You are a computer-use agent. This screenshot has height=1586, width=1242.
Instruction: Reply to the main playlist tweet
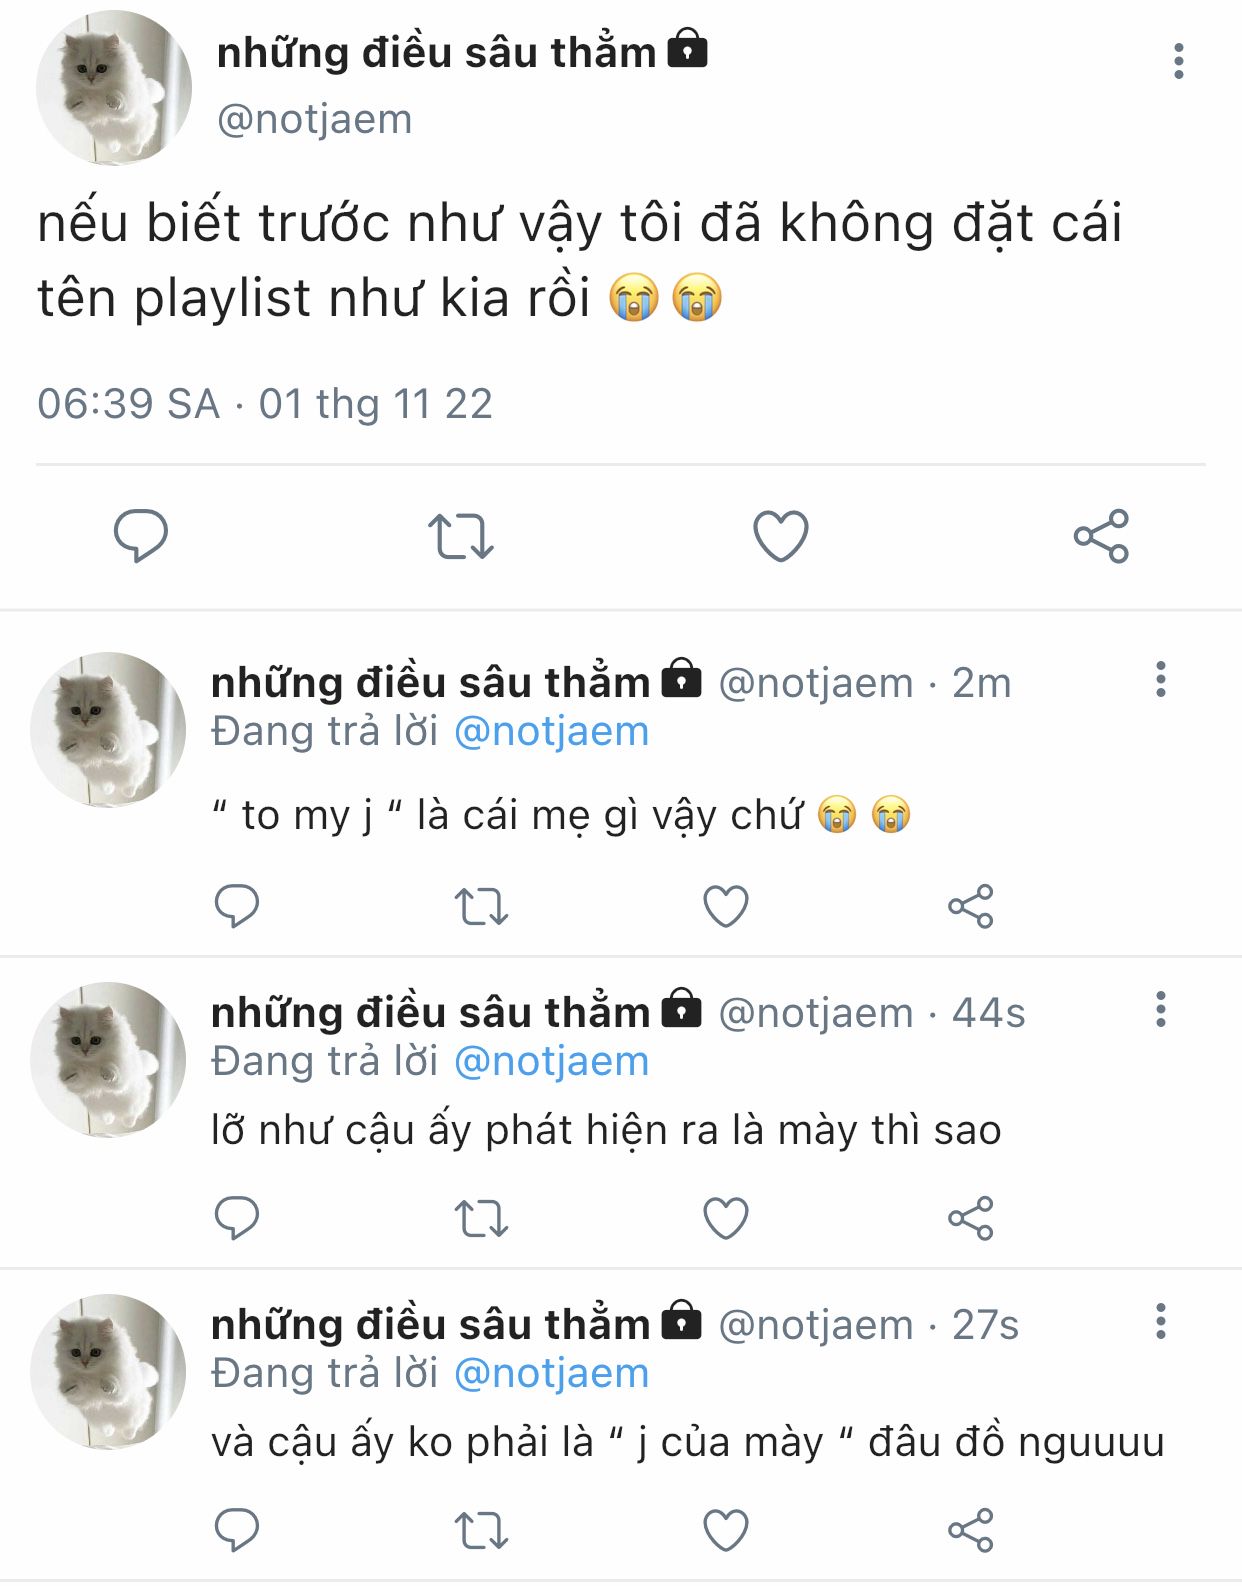point(141,535)
